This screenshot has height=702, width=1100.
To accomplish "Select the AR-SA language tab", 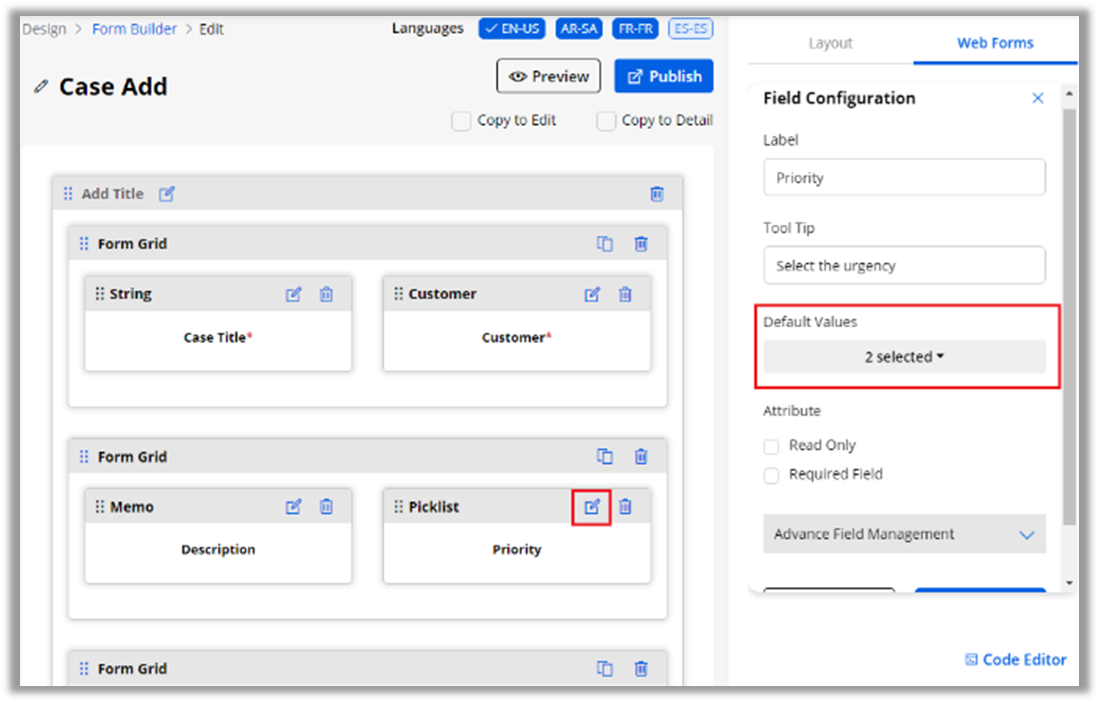I will pyautogui.click(x=579, y=28).
